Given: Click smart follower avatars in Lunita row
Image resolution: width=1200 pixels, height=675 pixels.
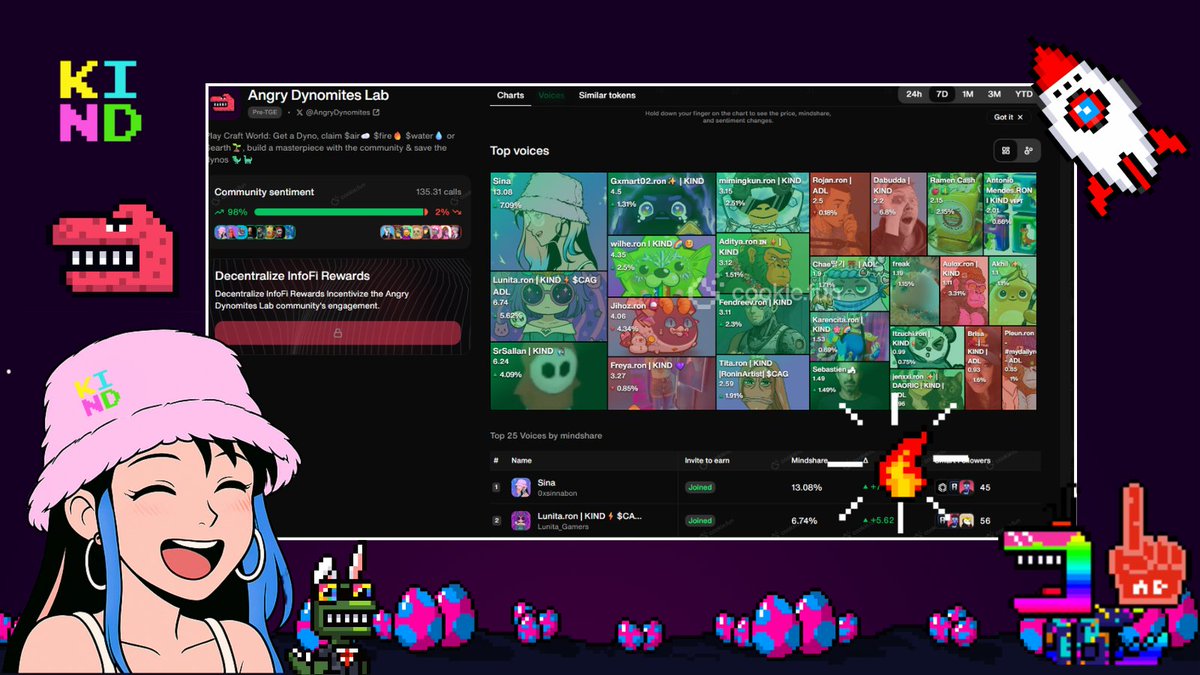Looking at the screenshot, I should coord(958,520).
